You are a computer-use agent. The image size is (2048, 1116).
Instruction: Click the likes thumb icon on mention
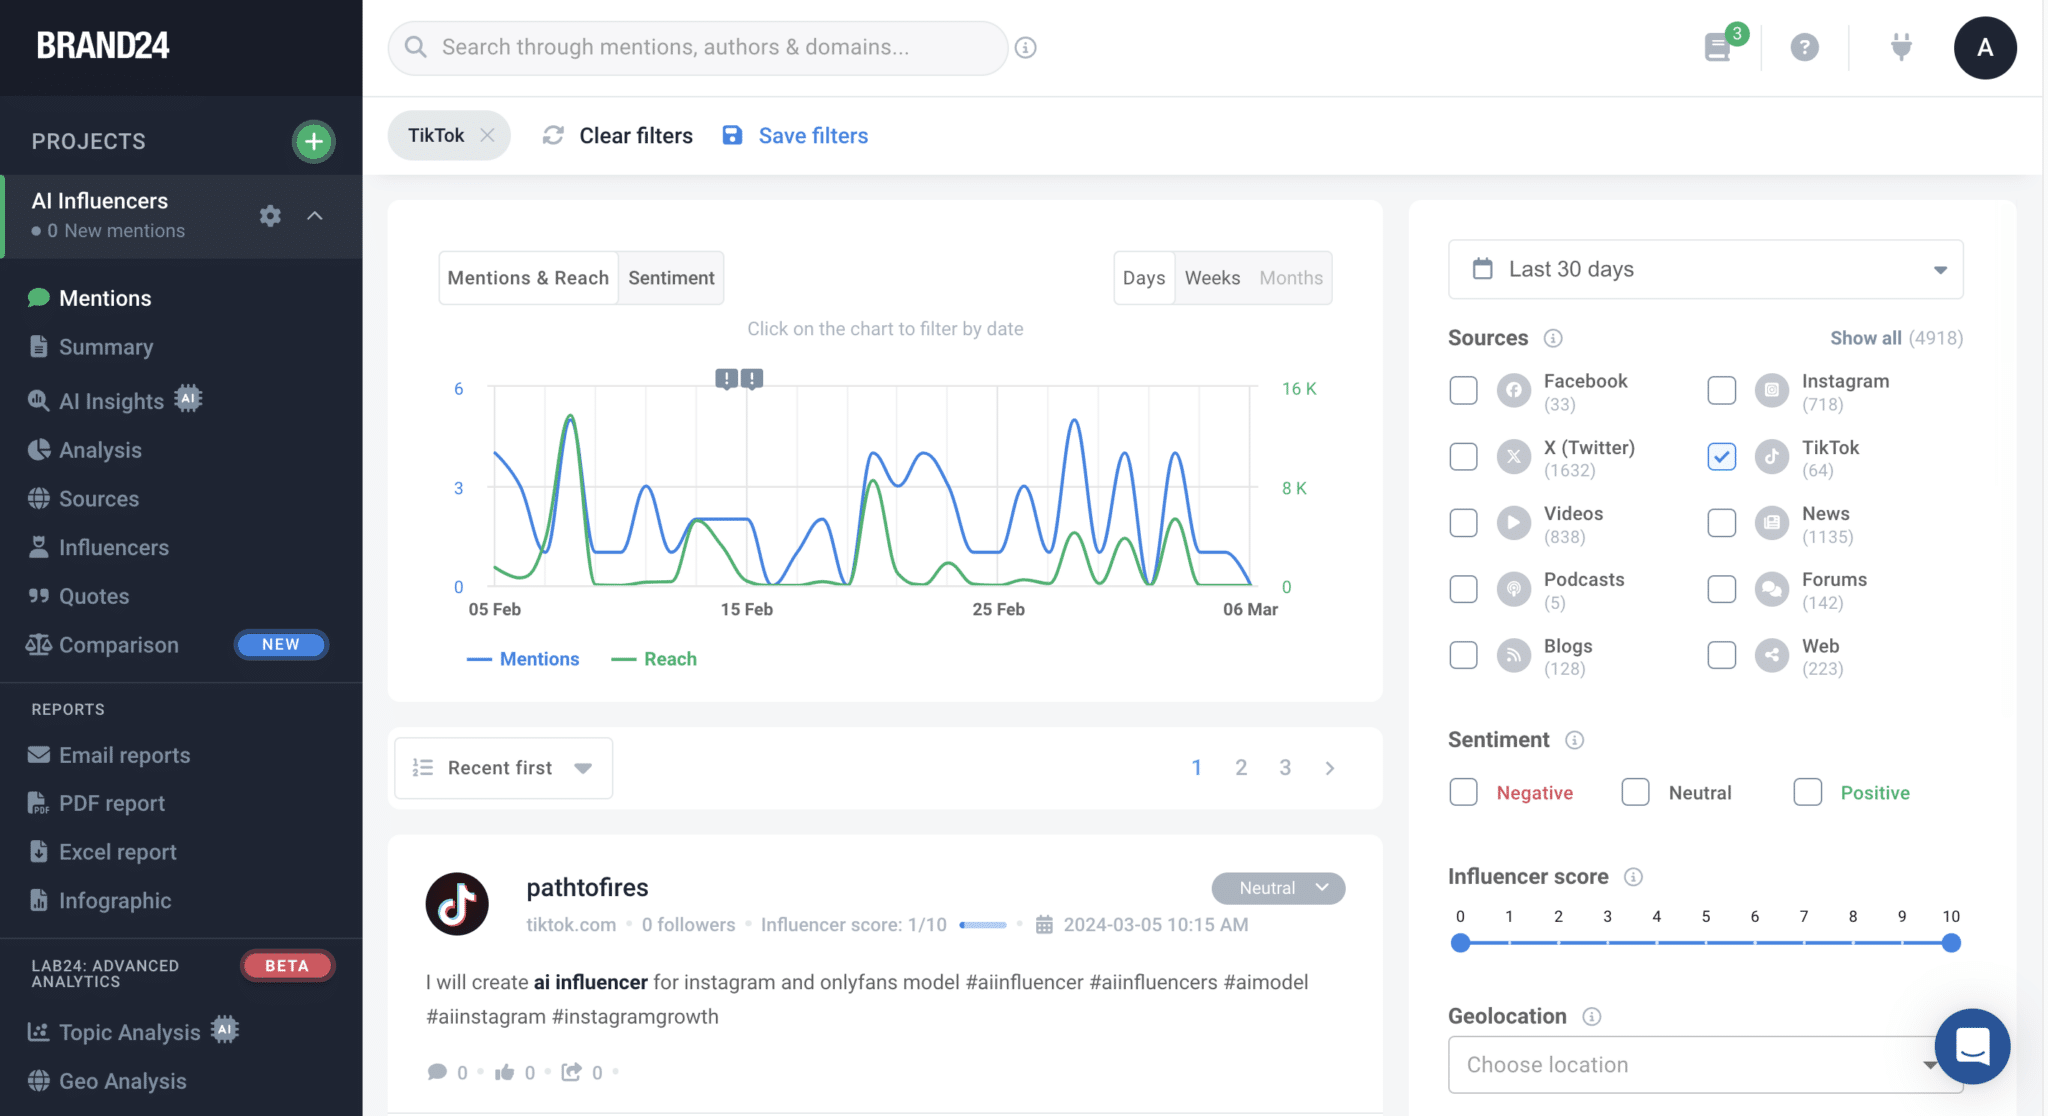coord(504,1072)
